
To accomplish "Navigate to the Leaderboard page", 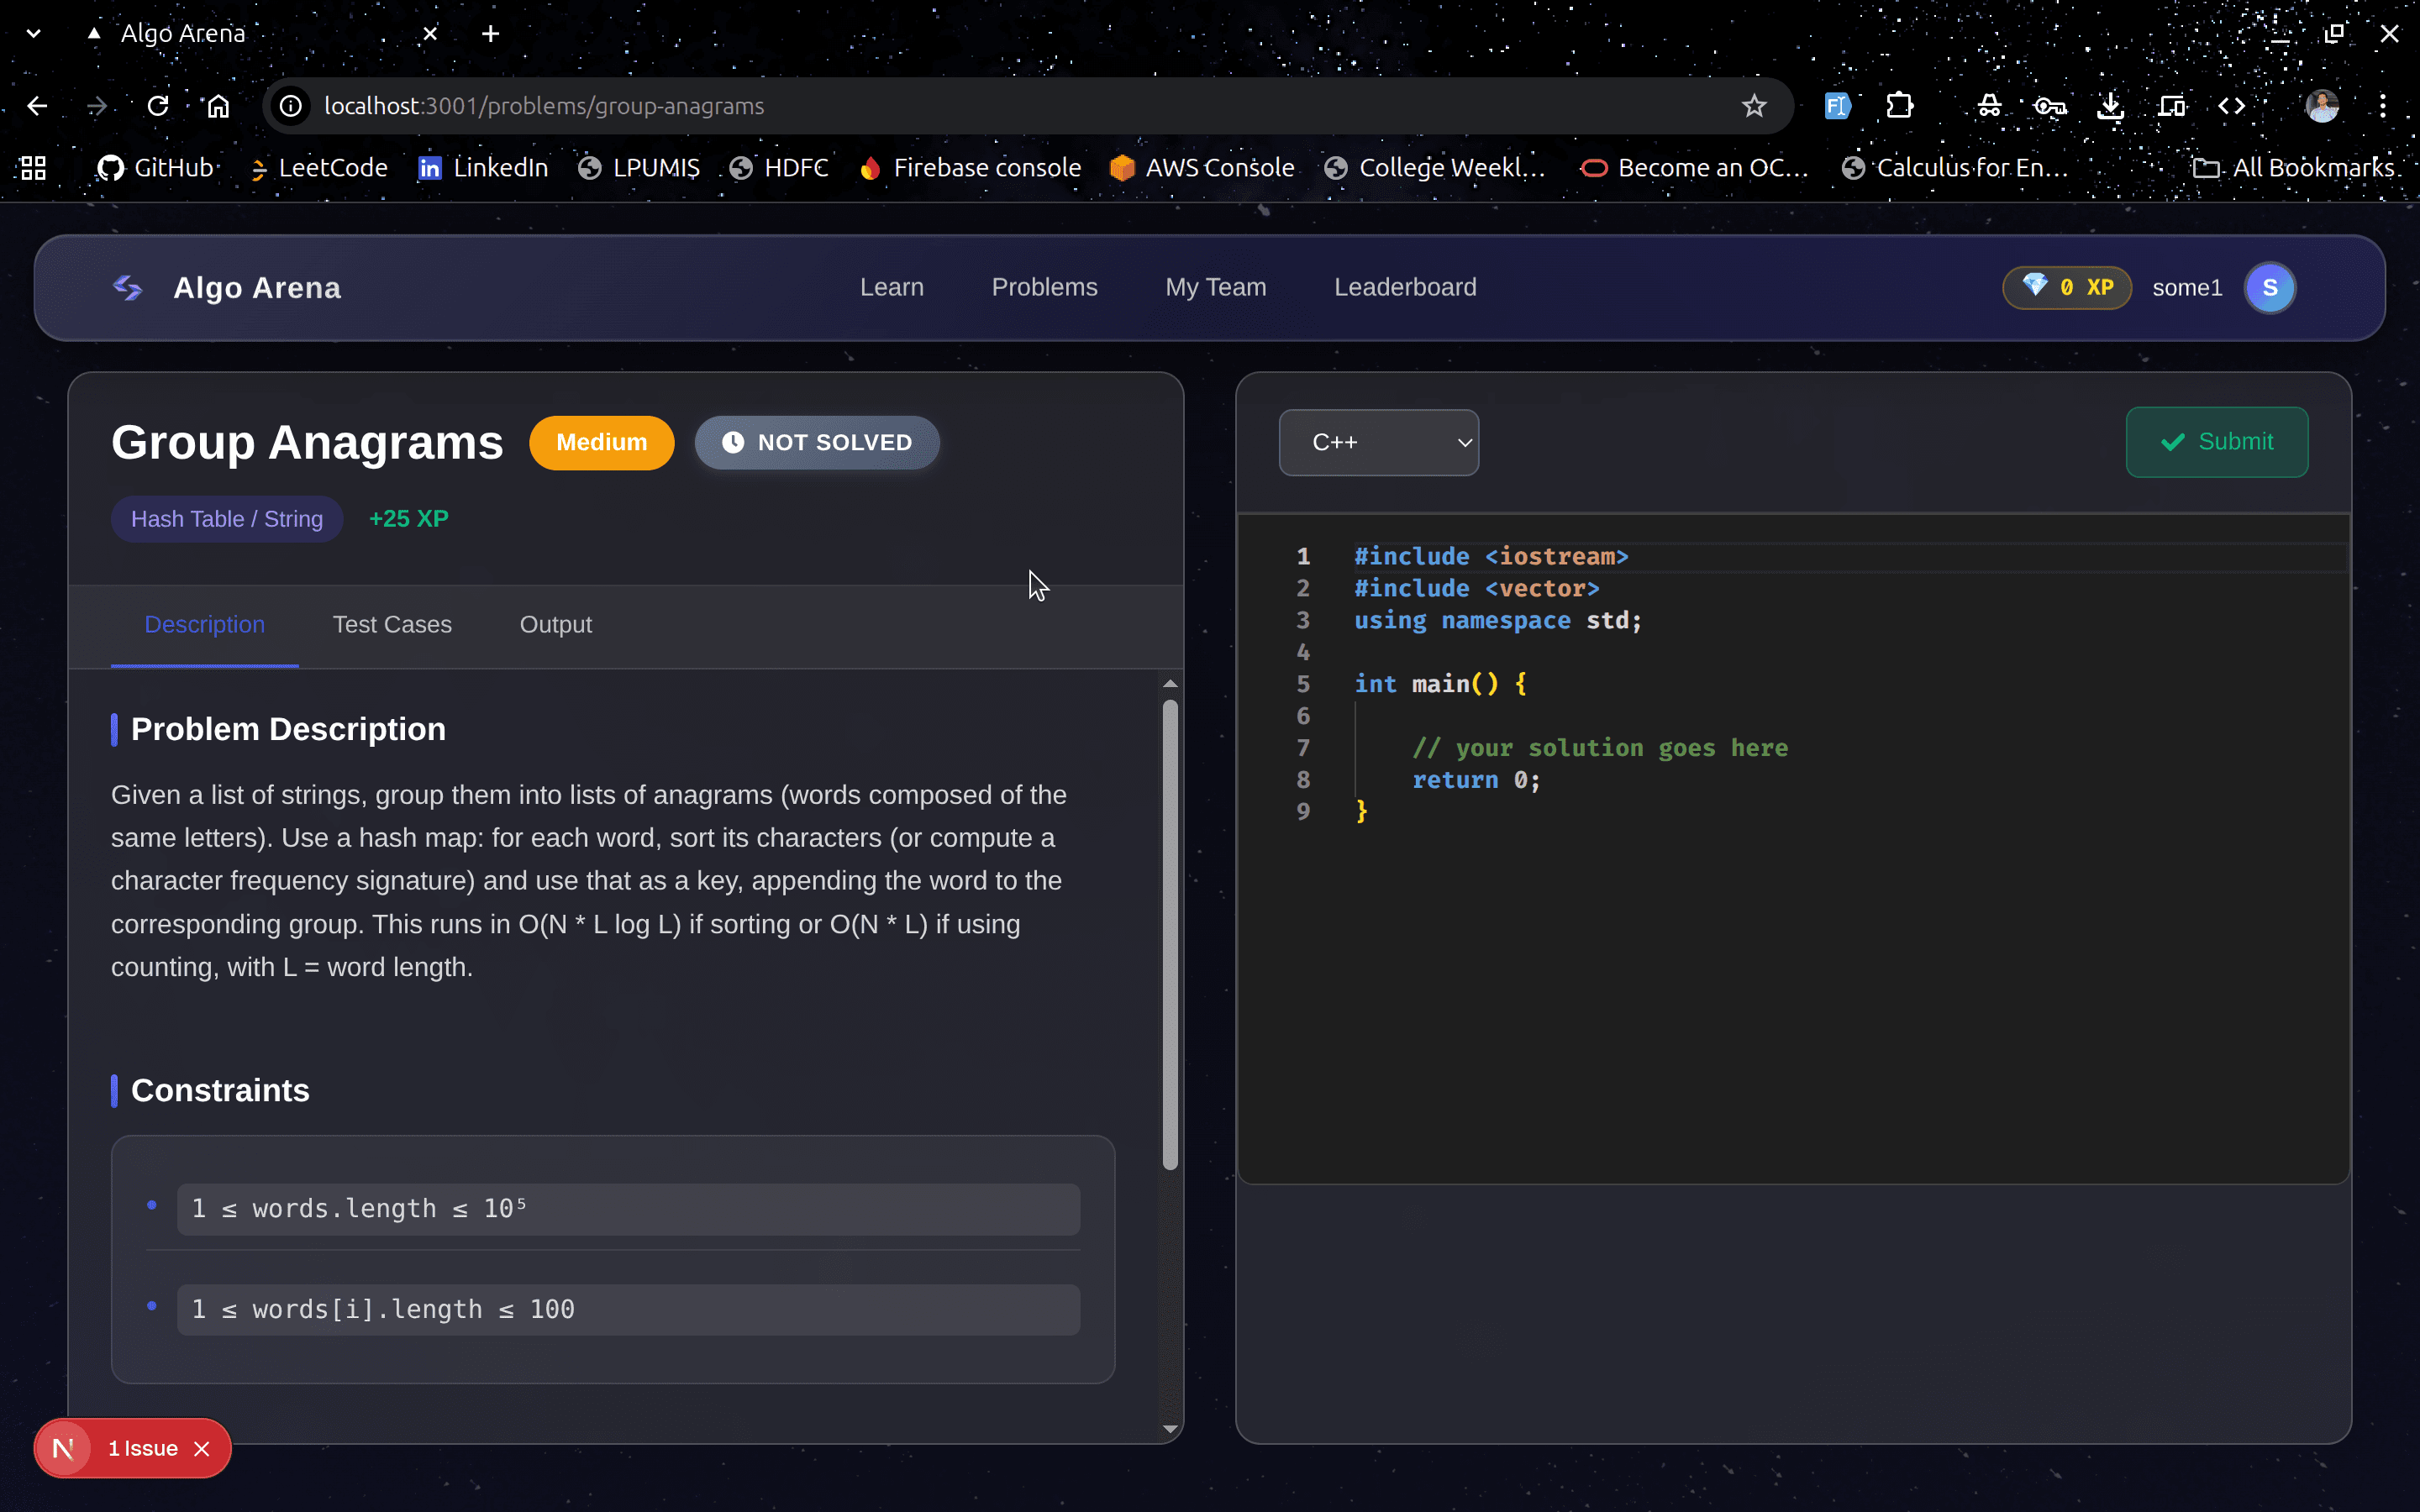I will (1404, 287).
